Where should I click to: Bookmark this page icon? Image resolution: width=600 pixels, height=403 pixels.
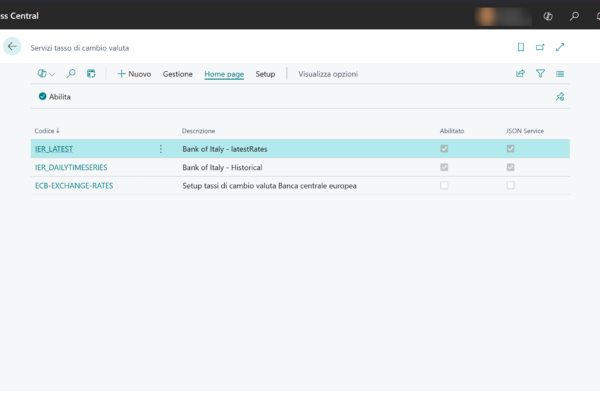[520, 47]
